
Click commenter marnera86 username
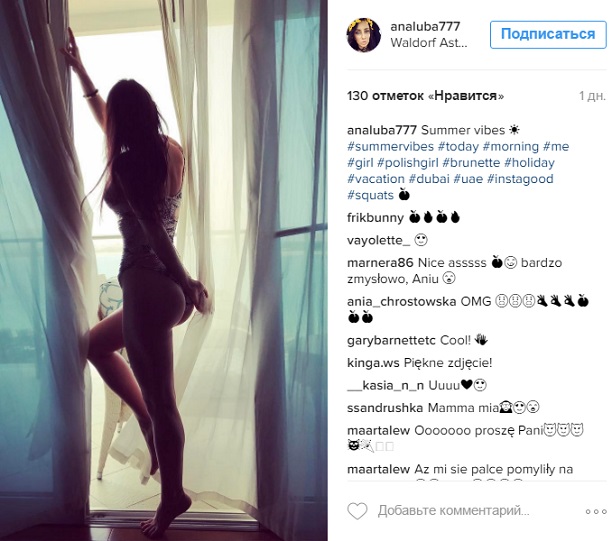380,263
